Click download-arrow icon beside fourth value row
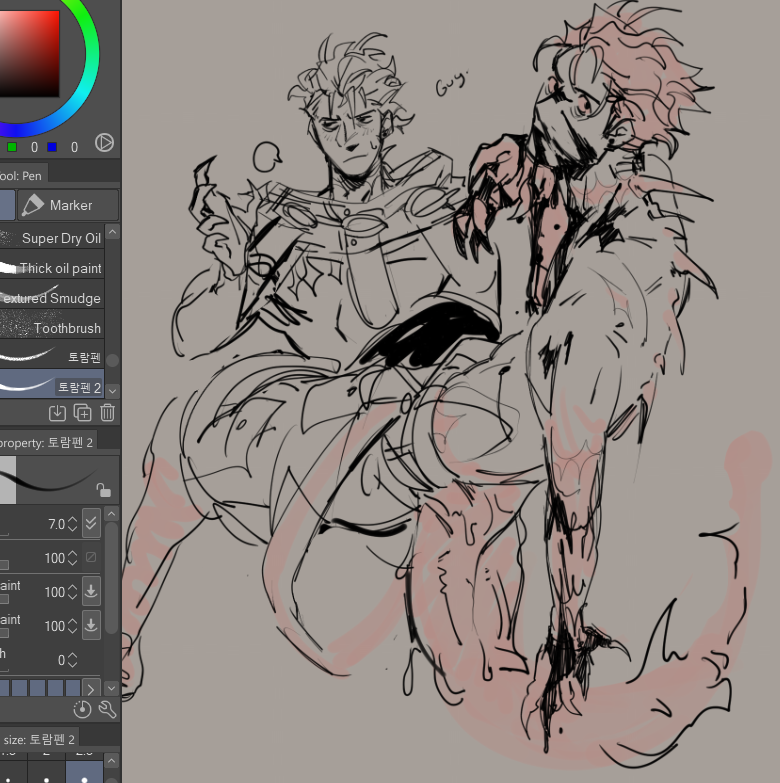780x783 pixels. click(x=91, y=625)
